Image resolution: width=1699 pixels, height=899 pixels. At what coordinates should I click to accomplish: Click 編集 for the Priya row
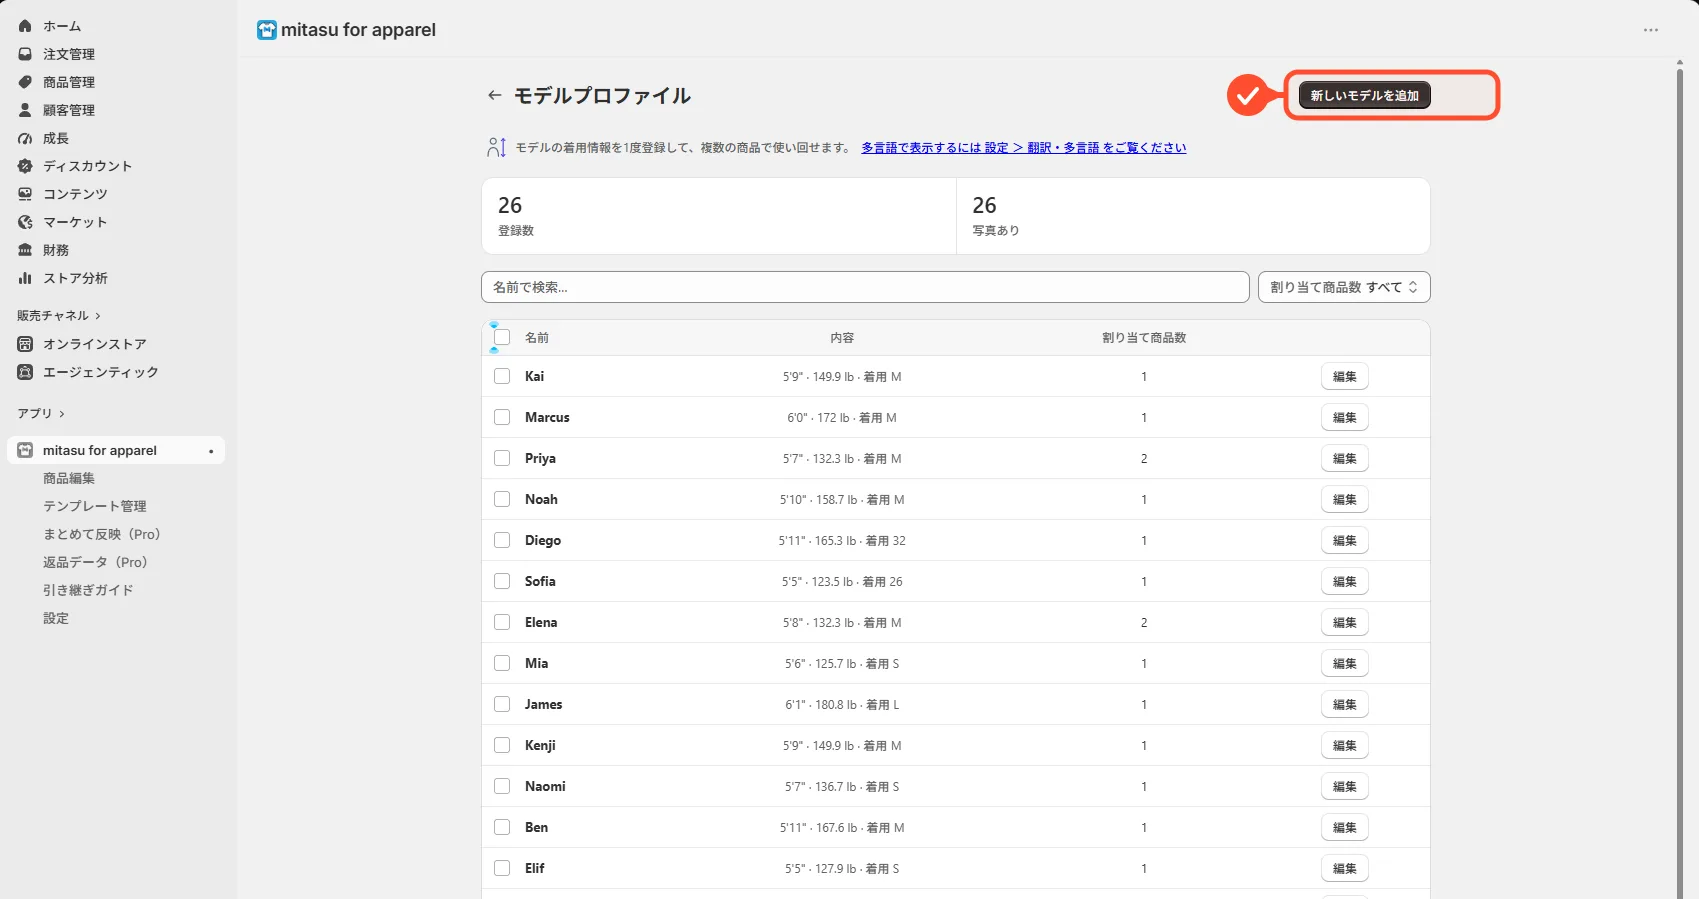point(1345,458)
